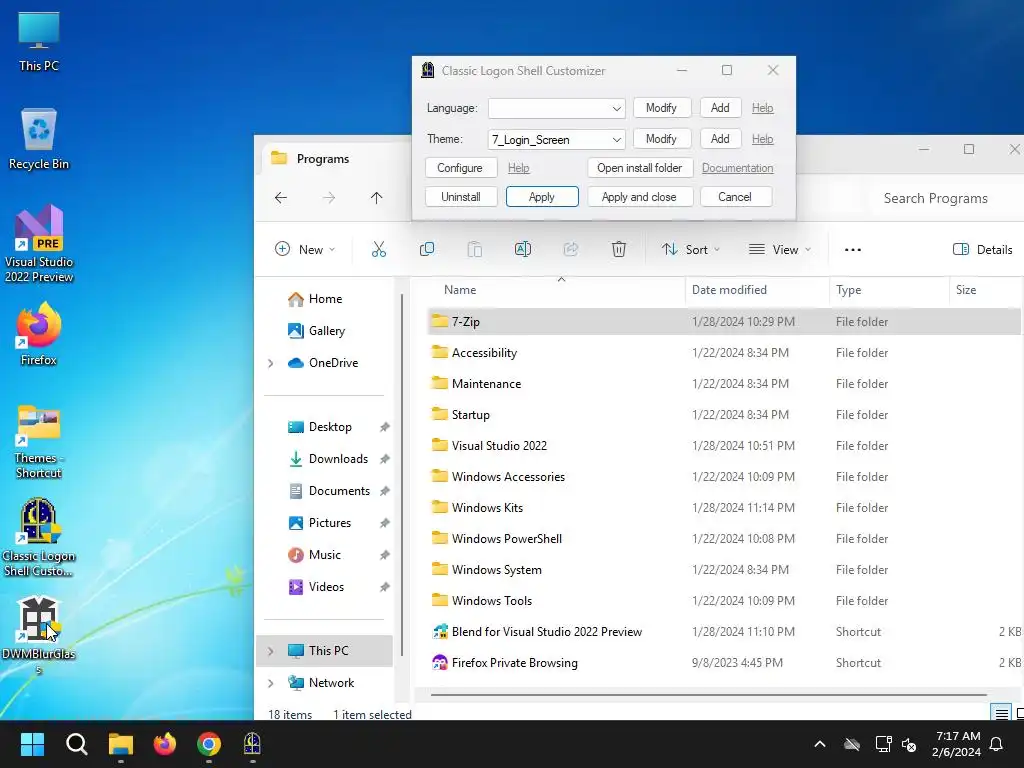Open Windows Start button on taskbar
Image resolution: width=1024 pixels, height=768 pixels.
point(32,744)
